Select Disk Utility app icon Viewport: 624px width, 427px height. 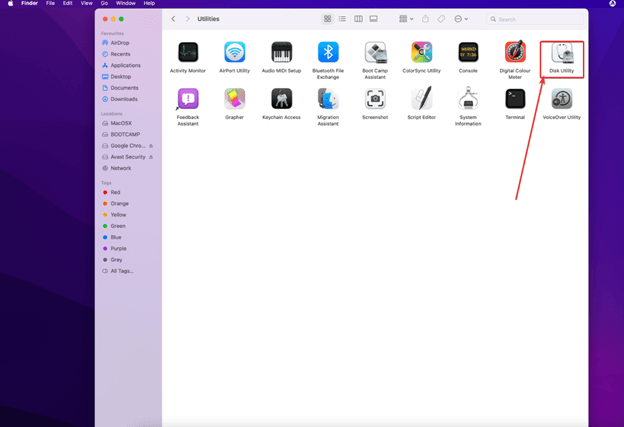(x=562, y=52)
